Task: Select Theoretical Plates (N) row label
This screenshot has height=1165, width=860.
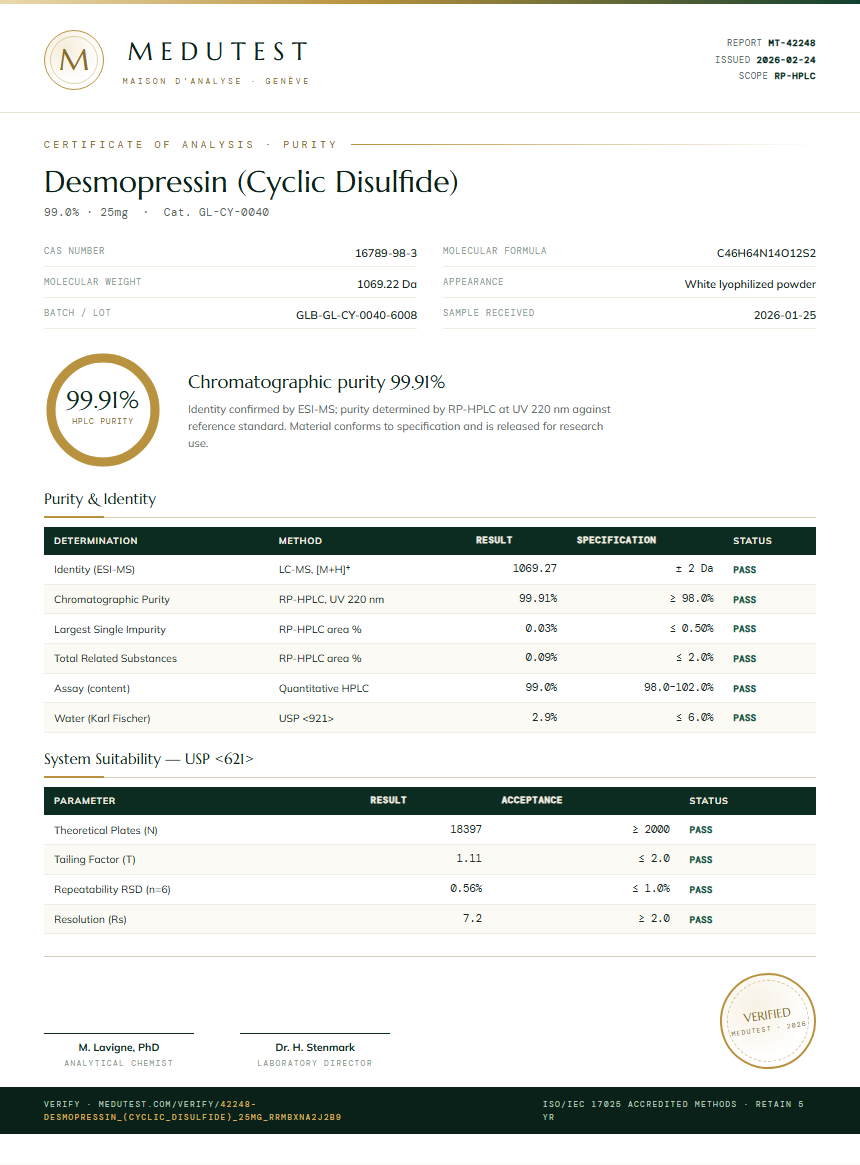Action: click(x=106, y=831)
